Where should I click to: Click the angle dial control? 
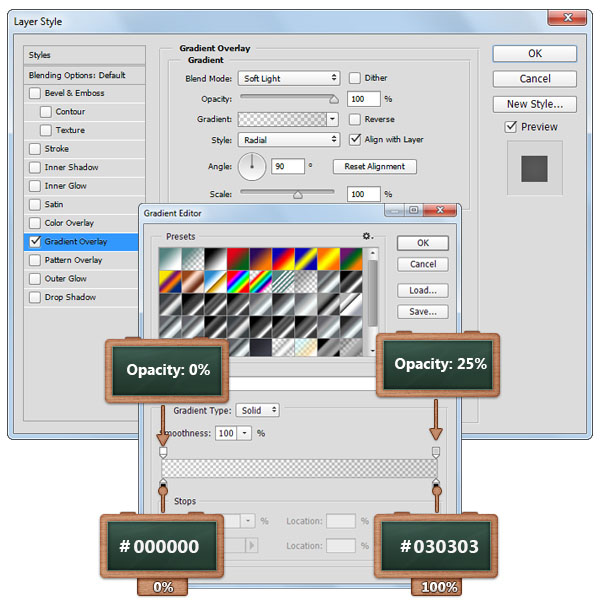click(x=251, y=166)
